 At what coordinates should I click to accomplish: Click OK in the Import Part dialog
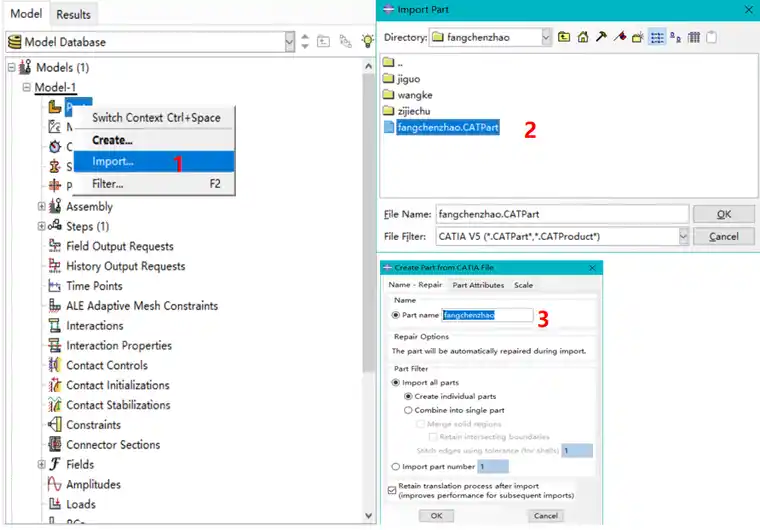(x=724, y=214)
